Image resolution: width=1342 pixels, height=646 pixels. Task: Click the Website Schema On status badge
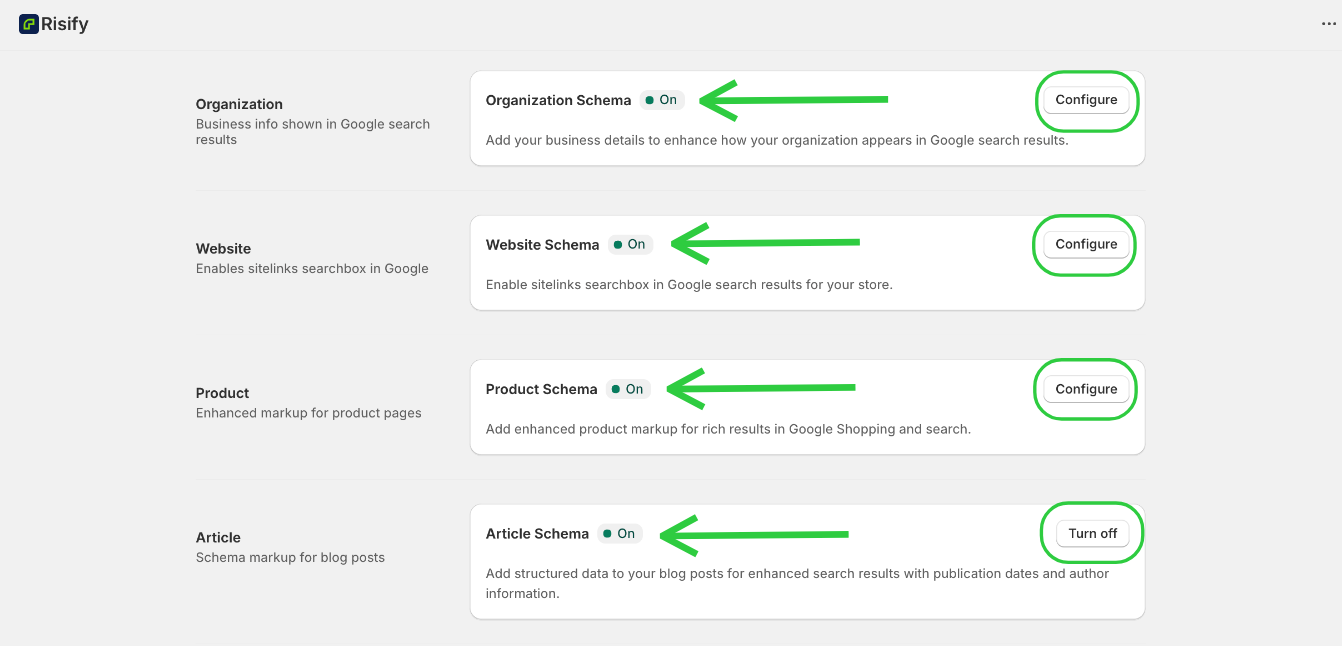click(630, 245)
